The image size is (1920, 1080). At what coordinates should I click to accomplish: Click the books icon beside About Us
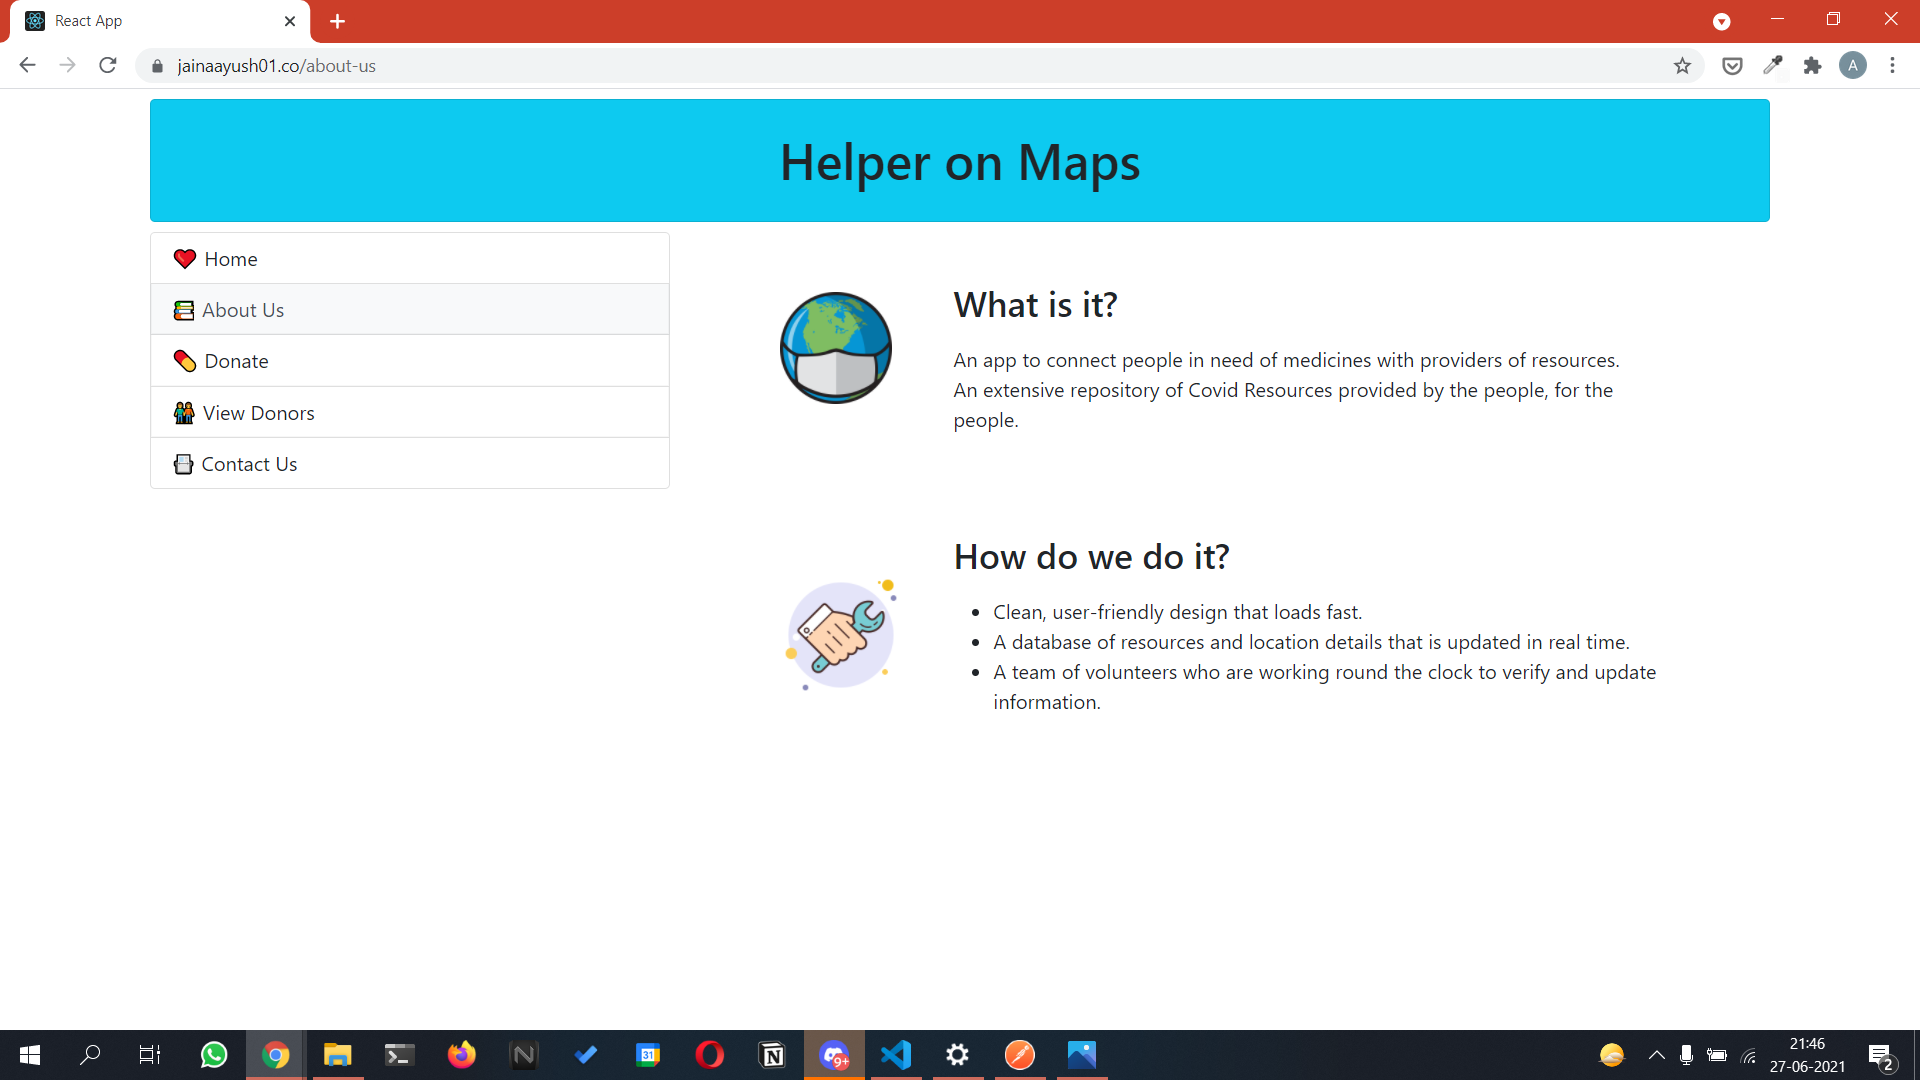[184, 310]
